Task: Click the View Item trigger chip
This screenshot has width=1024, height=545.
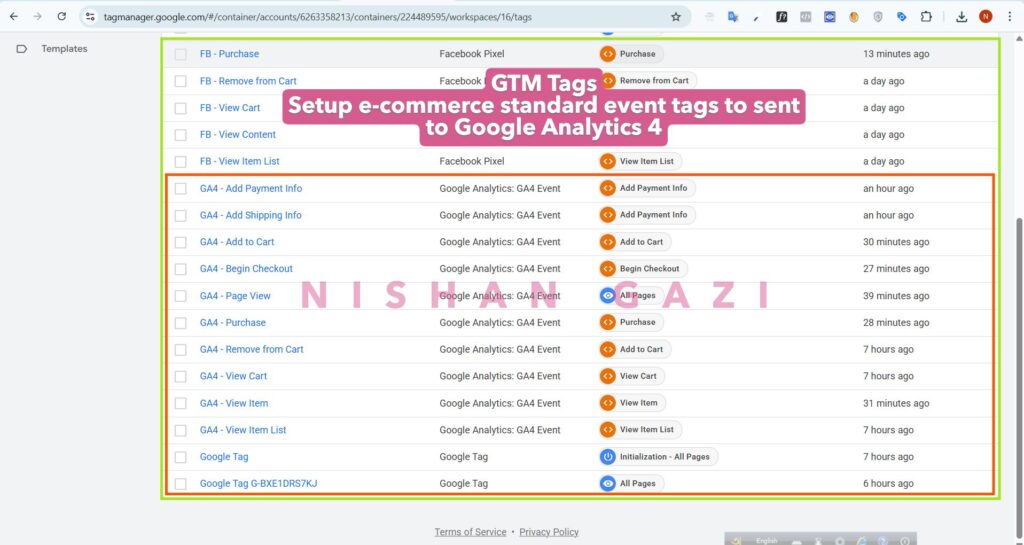Action: [632, 403]
